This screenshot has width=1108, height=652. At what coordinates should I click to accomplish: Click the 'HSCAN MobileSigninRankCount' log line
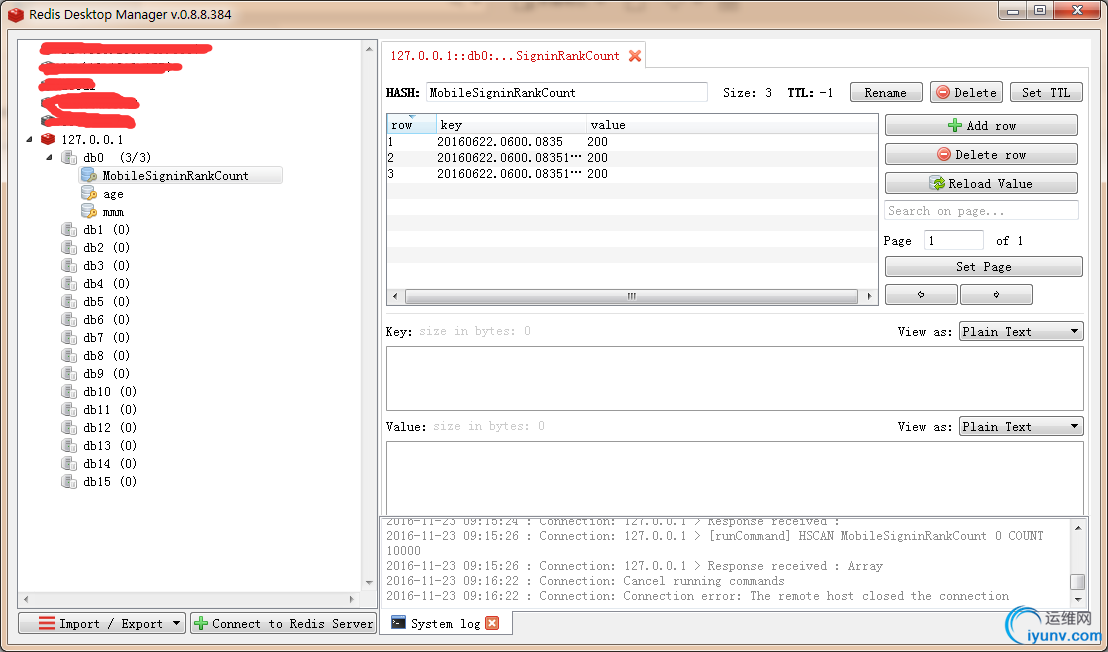[714, 543]
